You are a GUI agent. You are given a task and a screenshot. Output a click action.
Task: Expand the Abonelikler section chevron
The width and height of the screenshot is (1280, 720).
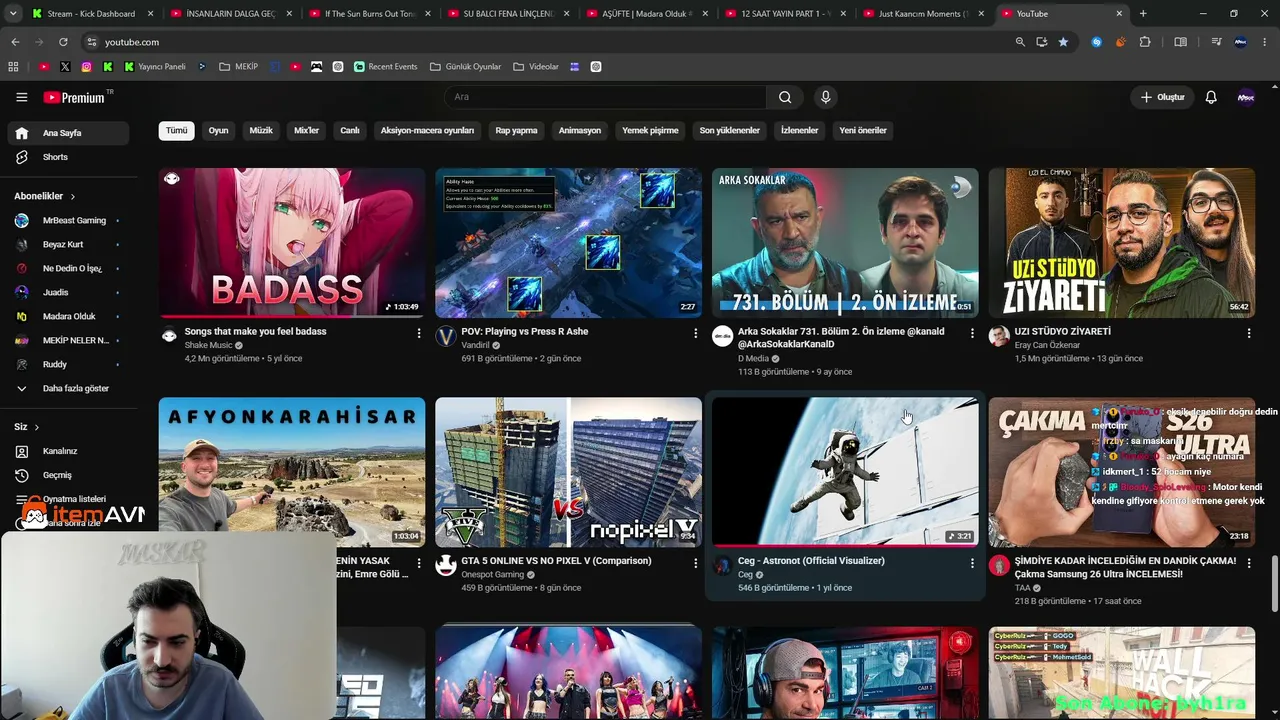[x=73, y=197]
